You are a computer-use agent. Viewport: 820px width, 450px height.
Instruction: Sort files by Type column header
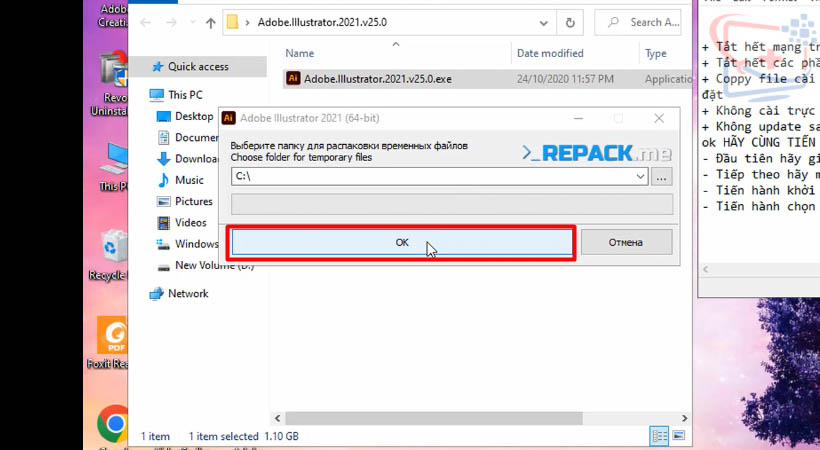pyautogui.click(x=656, y=53)
